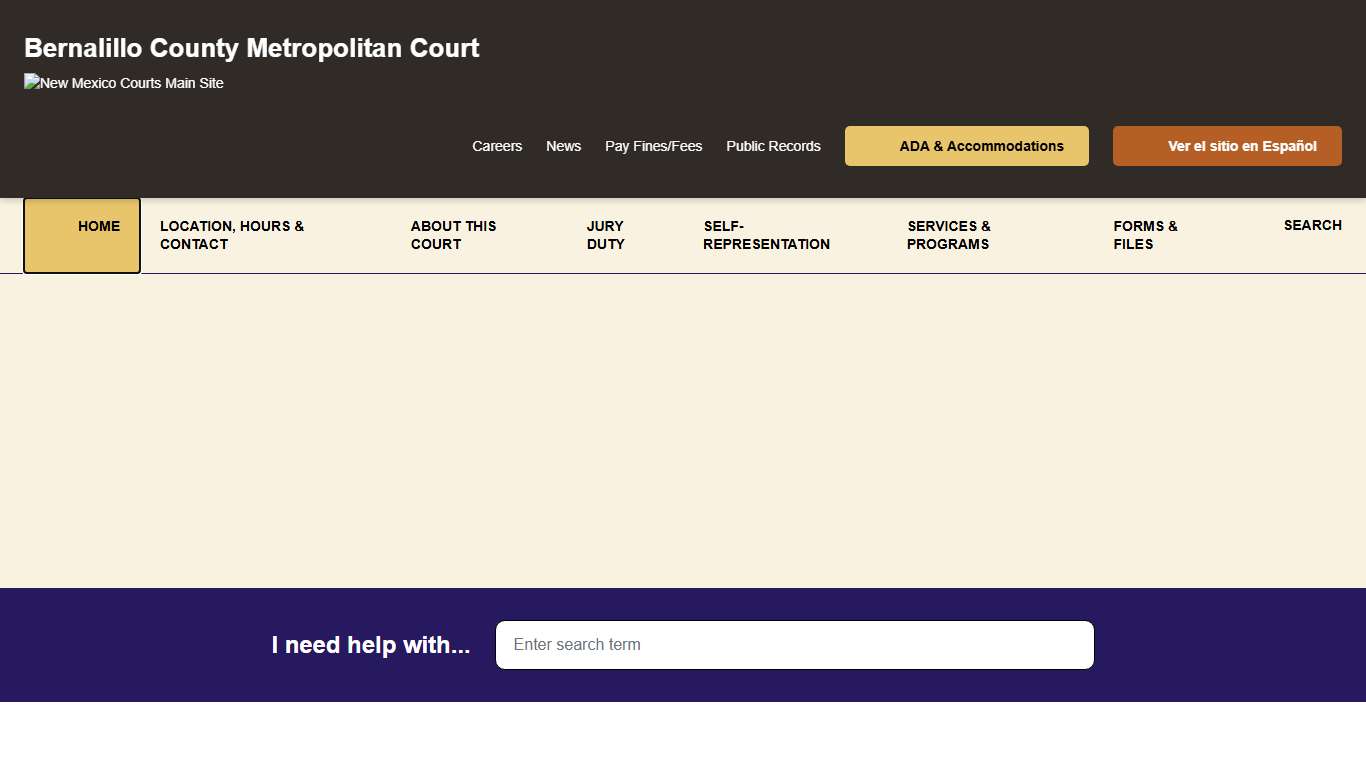
Task: Click the search term entry box
Action: pyautogui.click(x=794, y=644)
